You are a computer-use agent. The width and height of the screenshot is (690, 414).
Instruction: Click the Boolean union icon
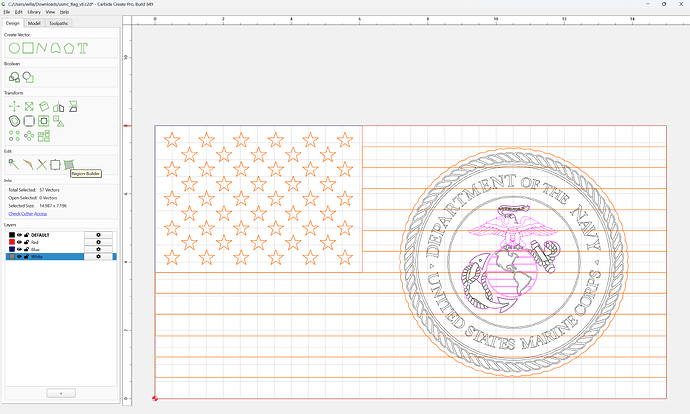coord(14,77)
